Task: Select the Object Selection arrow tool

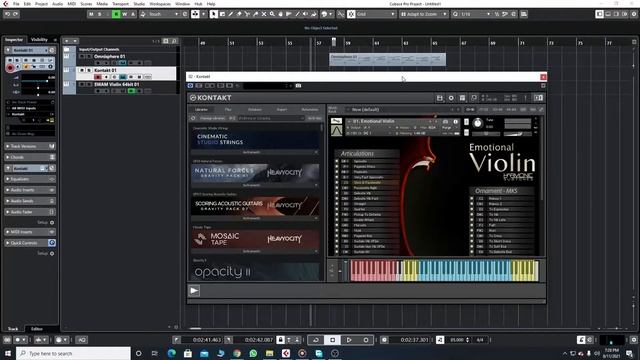Action: click(x=213, y=14)
